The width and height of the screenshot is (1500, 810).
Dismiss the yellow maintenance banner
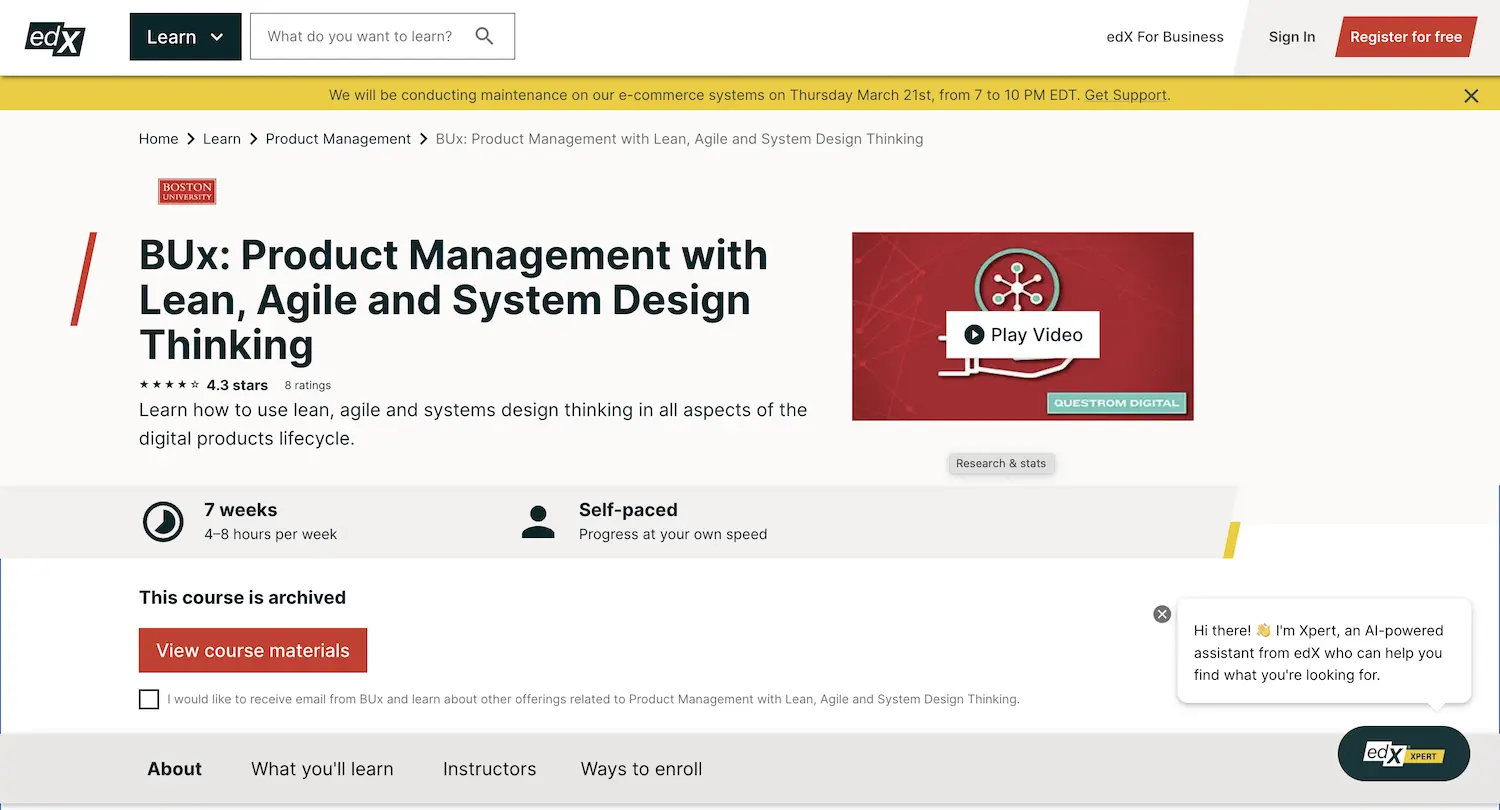tap(1471, 96)
